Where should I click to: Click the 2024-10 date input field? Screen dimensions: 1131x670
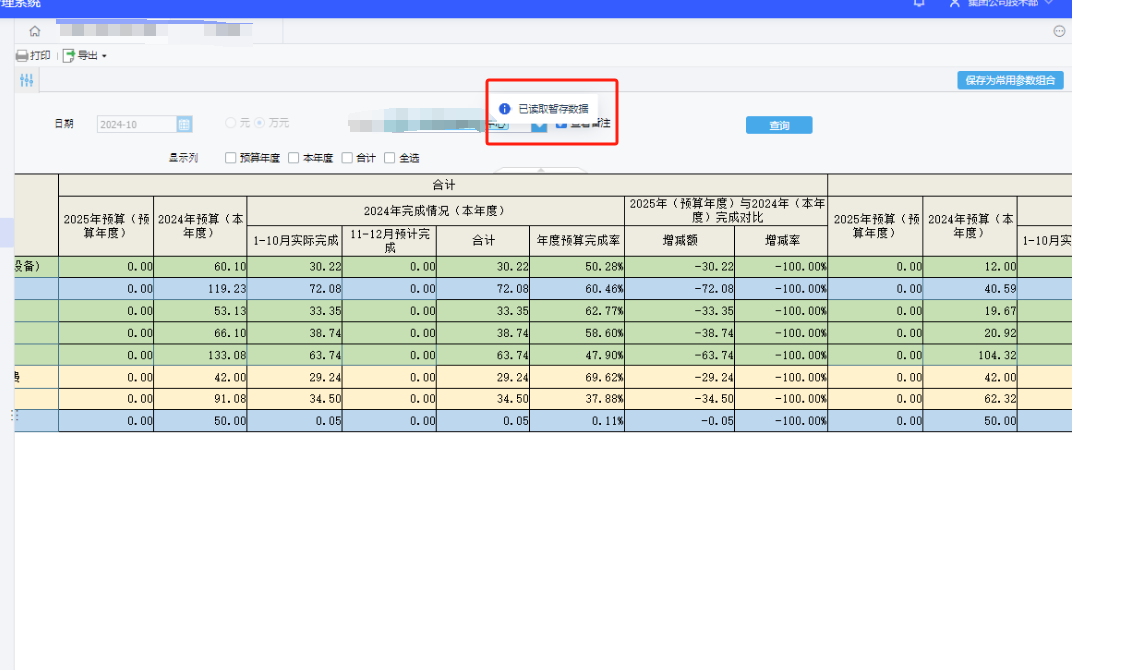coord(137,124)
